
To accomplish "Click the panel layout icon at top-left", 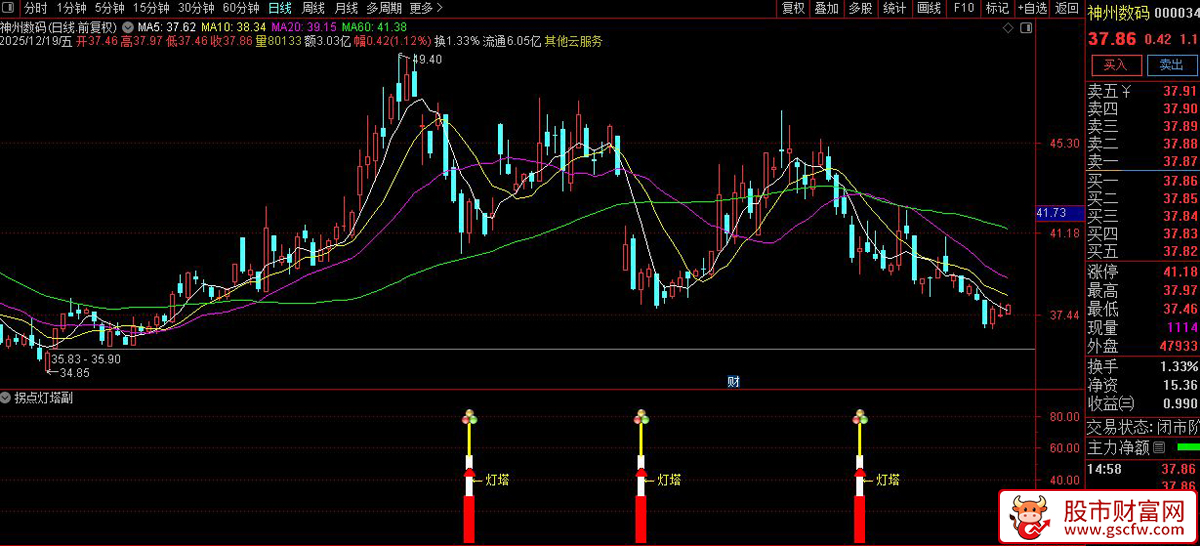I will pos(10,8).
